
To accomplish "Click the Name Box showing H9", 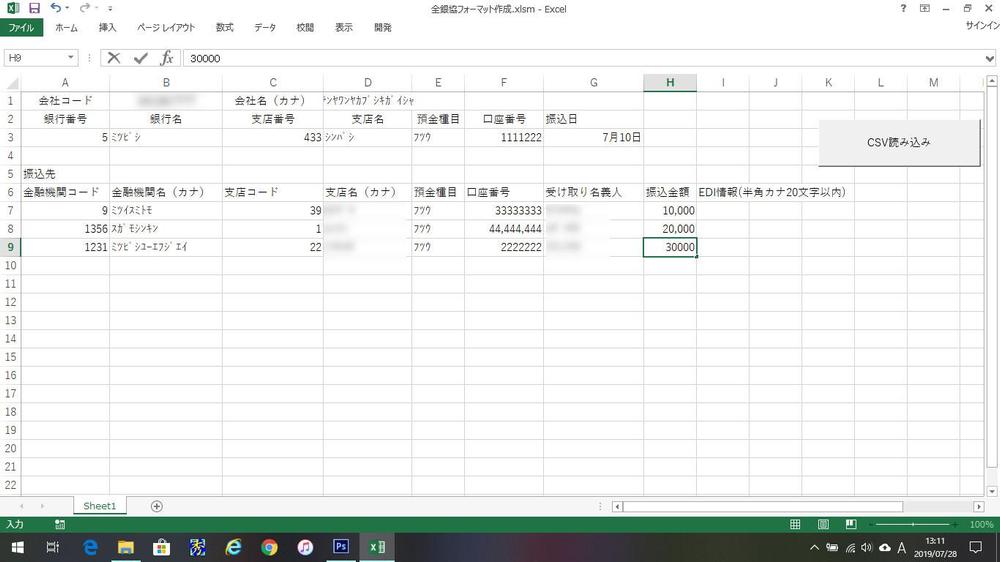I will click(x=35, y=57).
